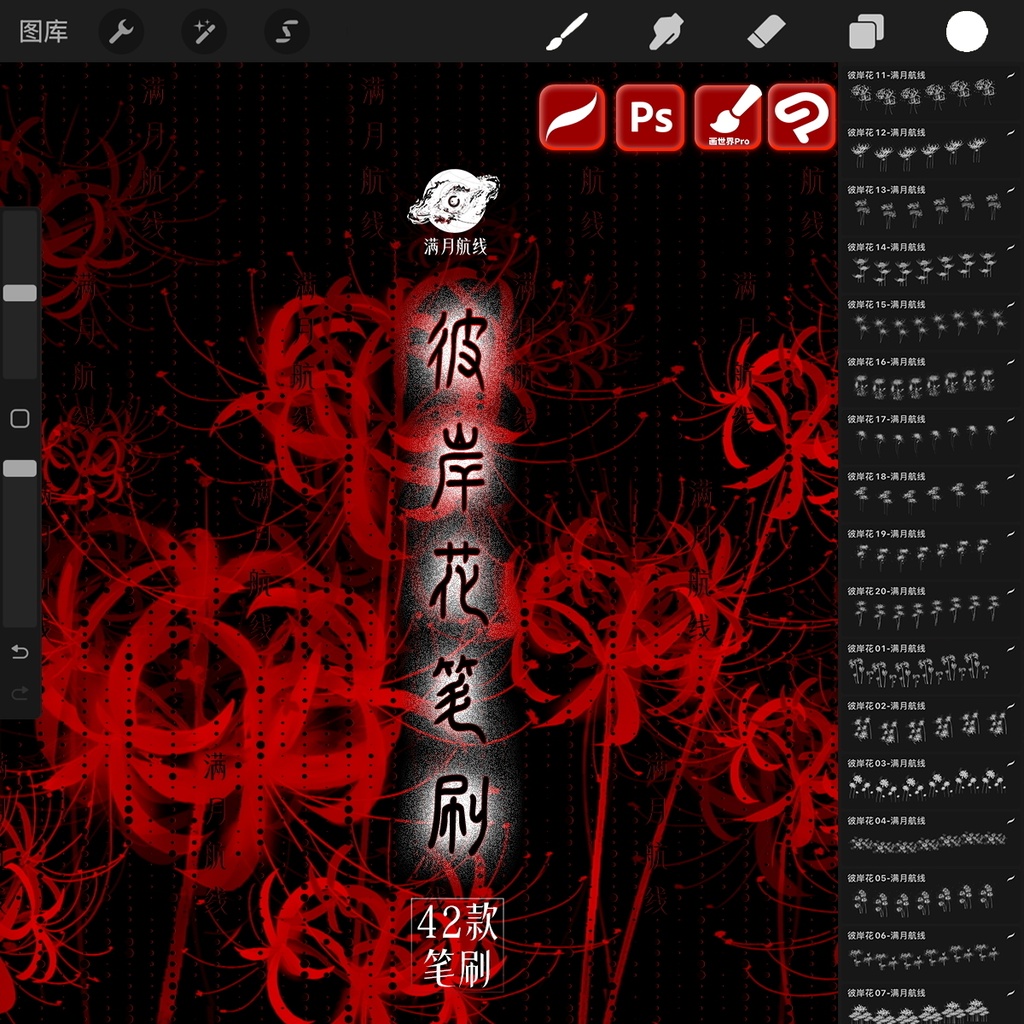Select brush 彼岸花07-满月航线
This screenshot has width=1024, height=1024.
(x=931, y=1004)
